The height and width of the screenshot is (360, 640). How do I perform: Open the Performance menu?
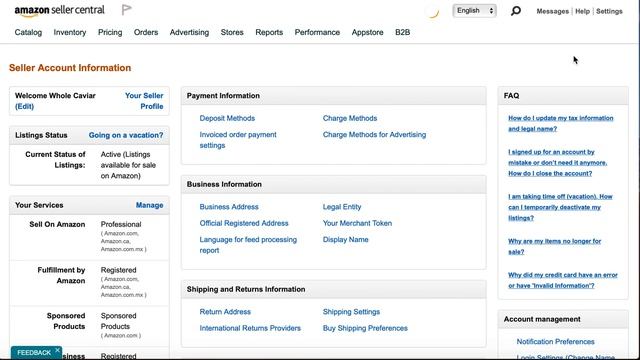317,32
